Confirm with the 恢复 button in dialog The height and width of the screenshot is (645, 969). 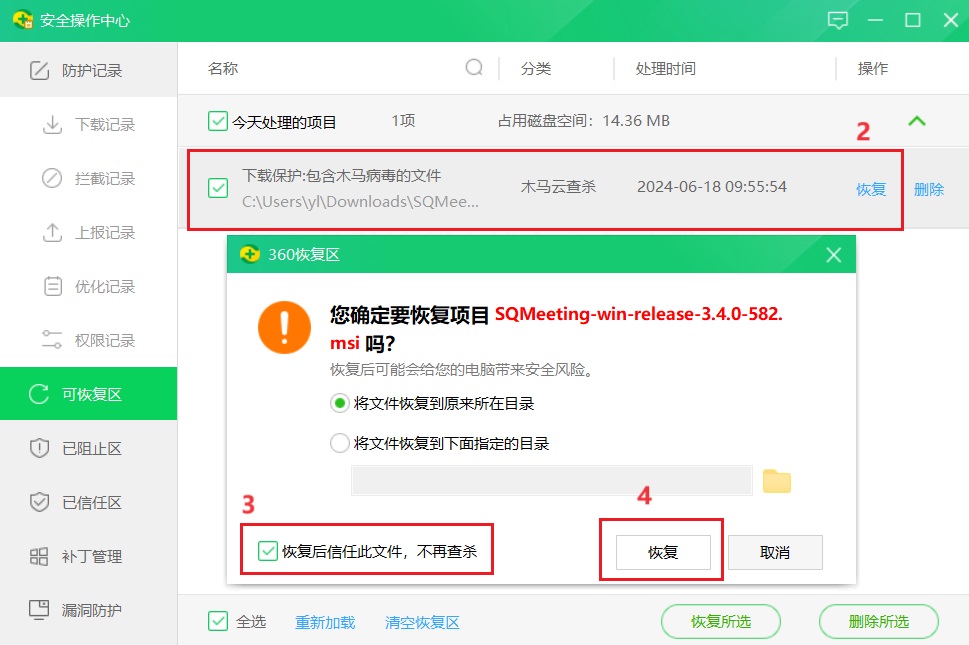point(663,552)
